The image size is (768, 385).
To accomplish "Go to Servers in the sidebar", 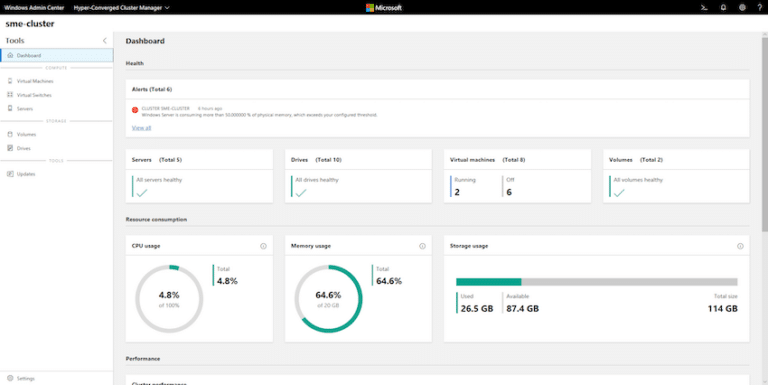I will 56,109.
